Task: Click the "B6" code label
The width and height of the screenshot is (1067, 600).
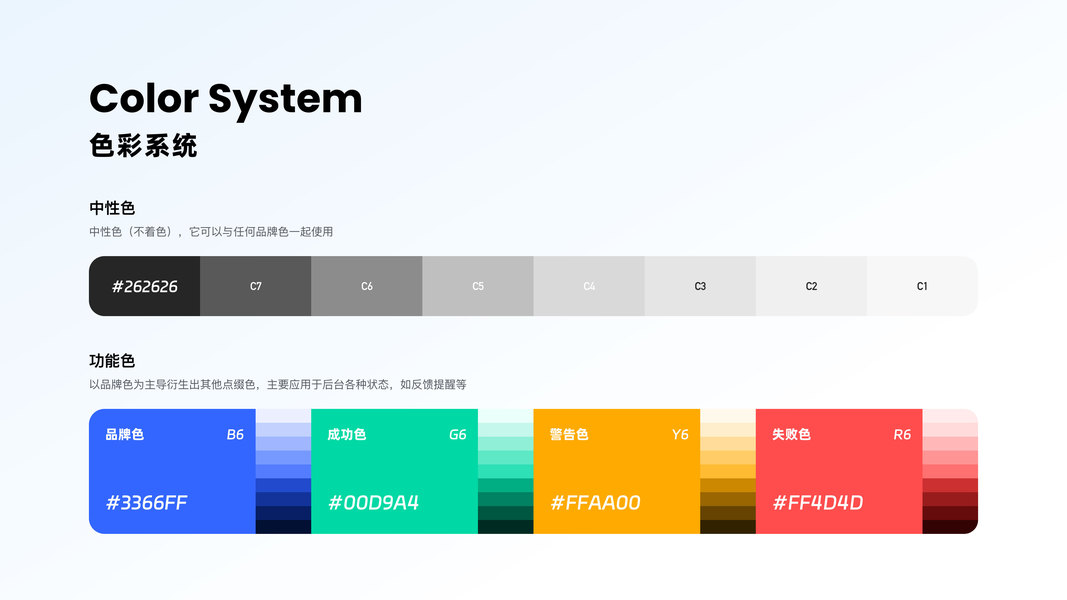Action: pyautogui.click(x=235, y=434)
